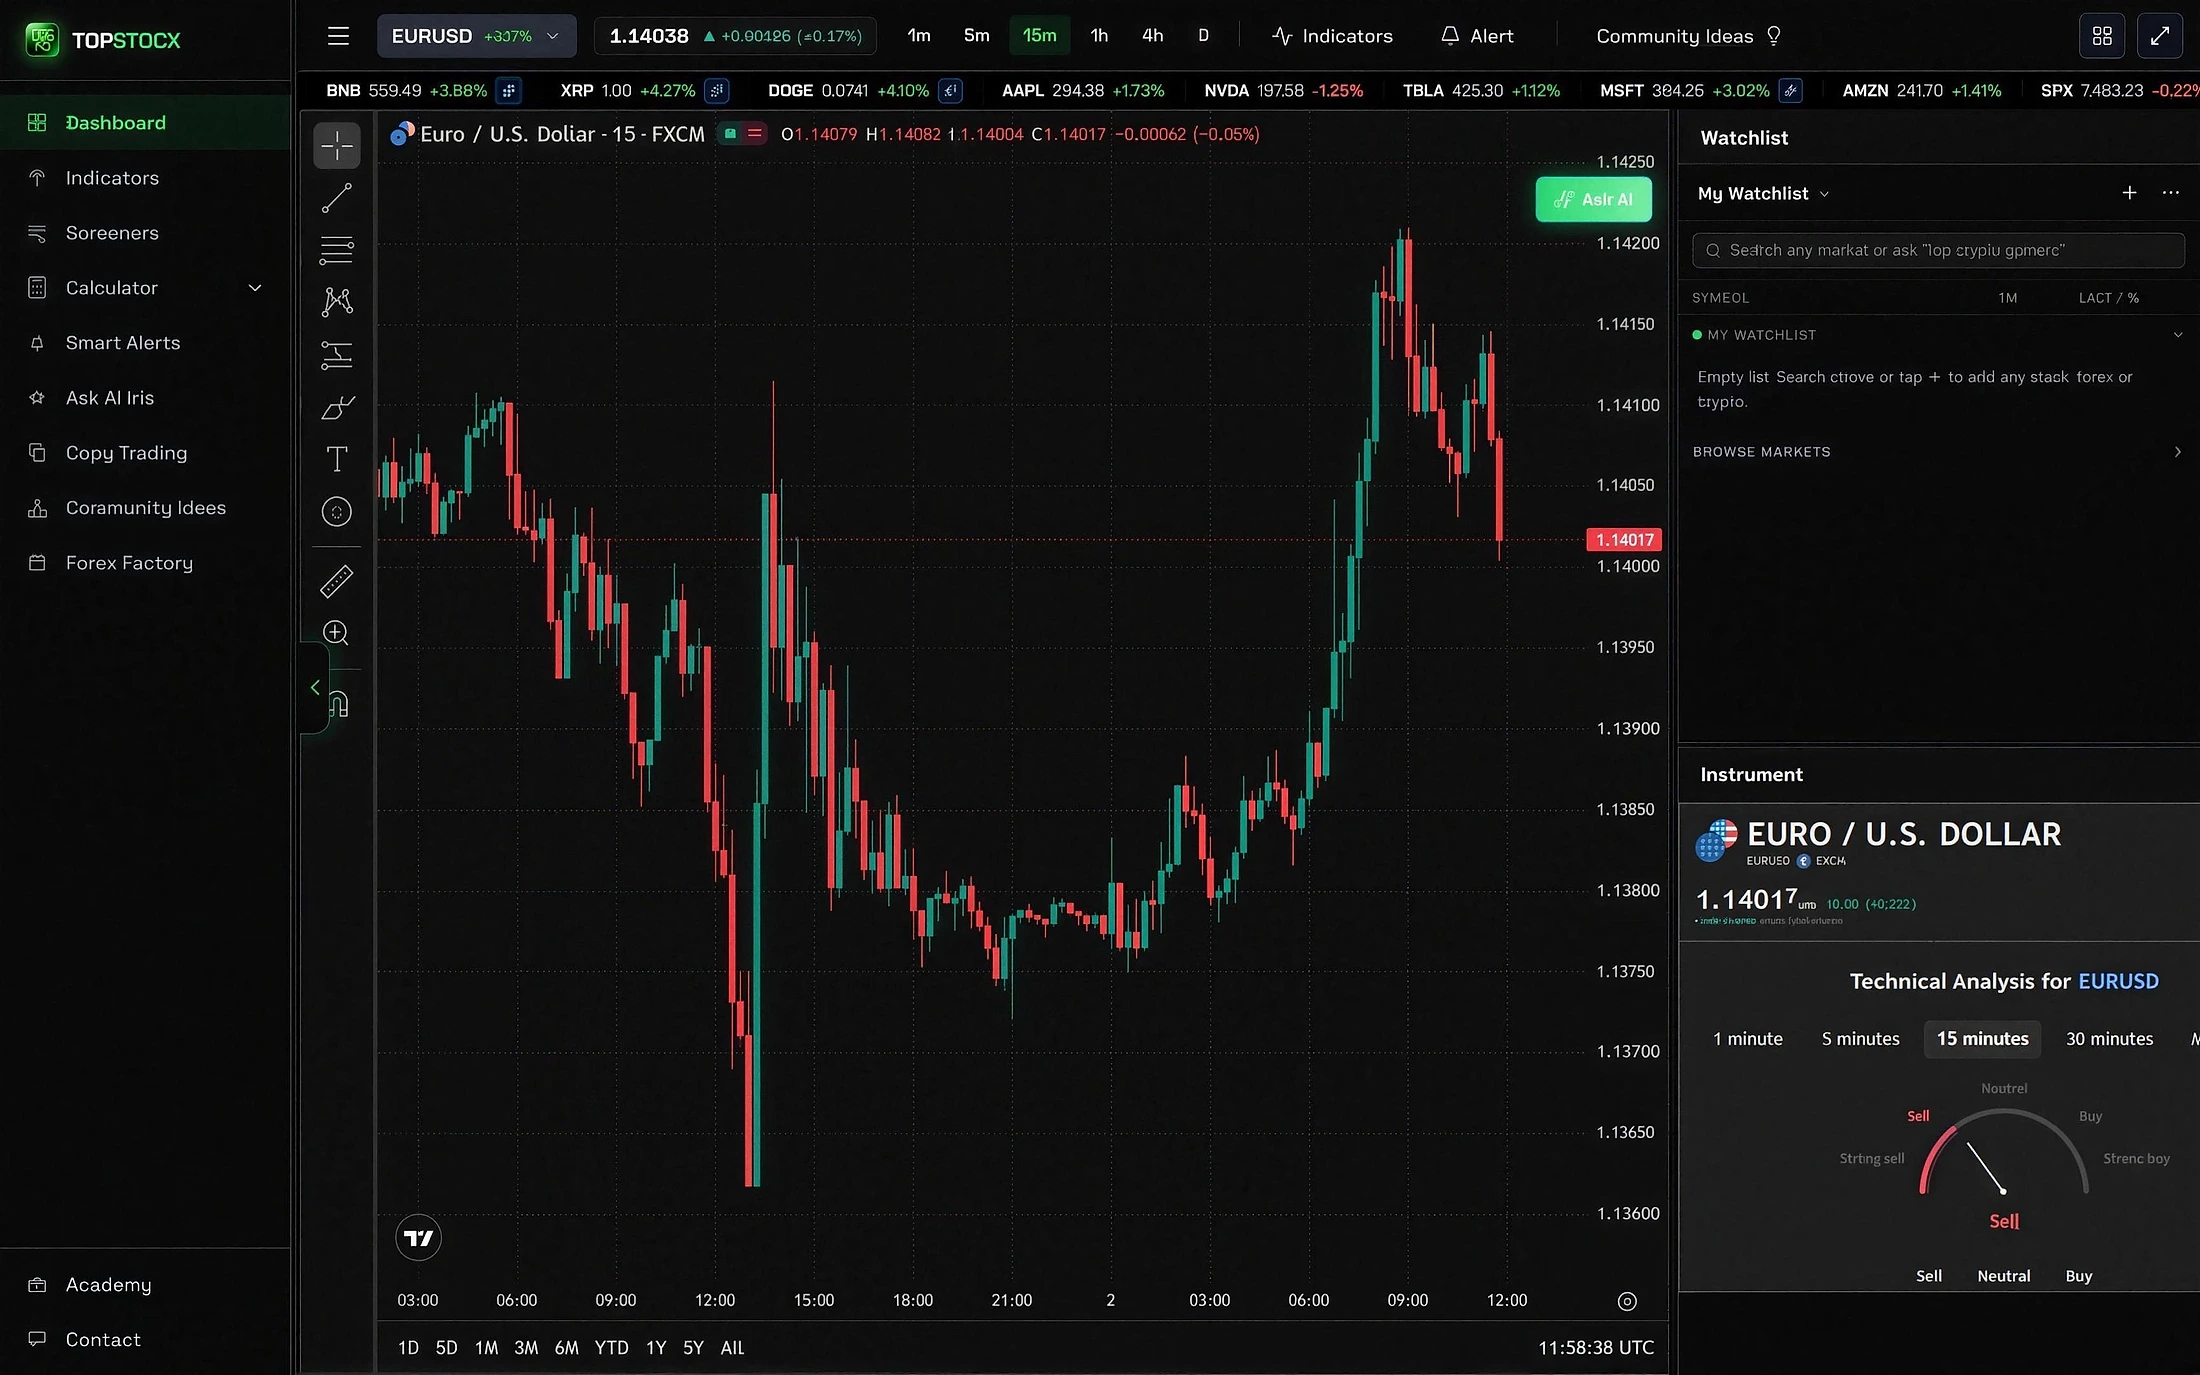Enter fullscreen chart mode
The height and width of the screenshot is (1375, 2200).
point(2160,36)
